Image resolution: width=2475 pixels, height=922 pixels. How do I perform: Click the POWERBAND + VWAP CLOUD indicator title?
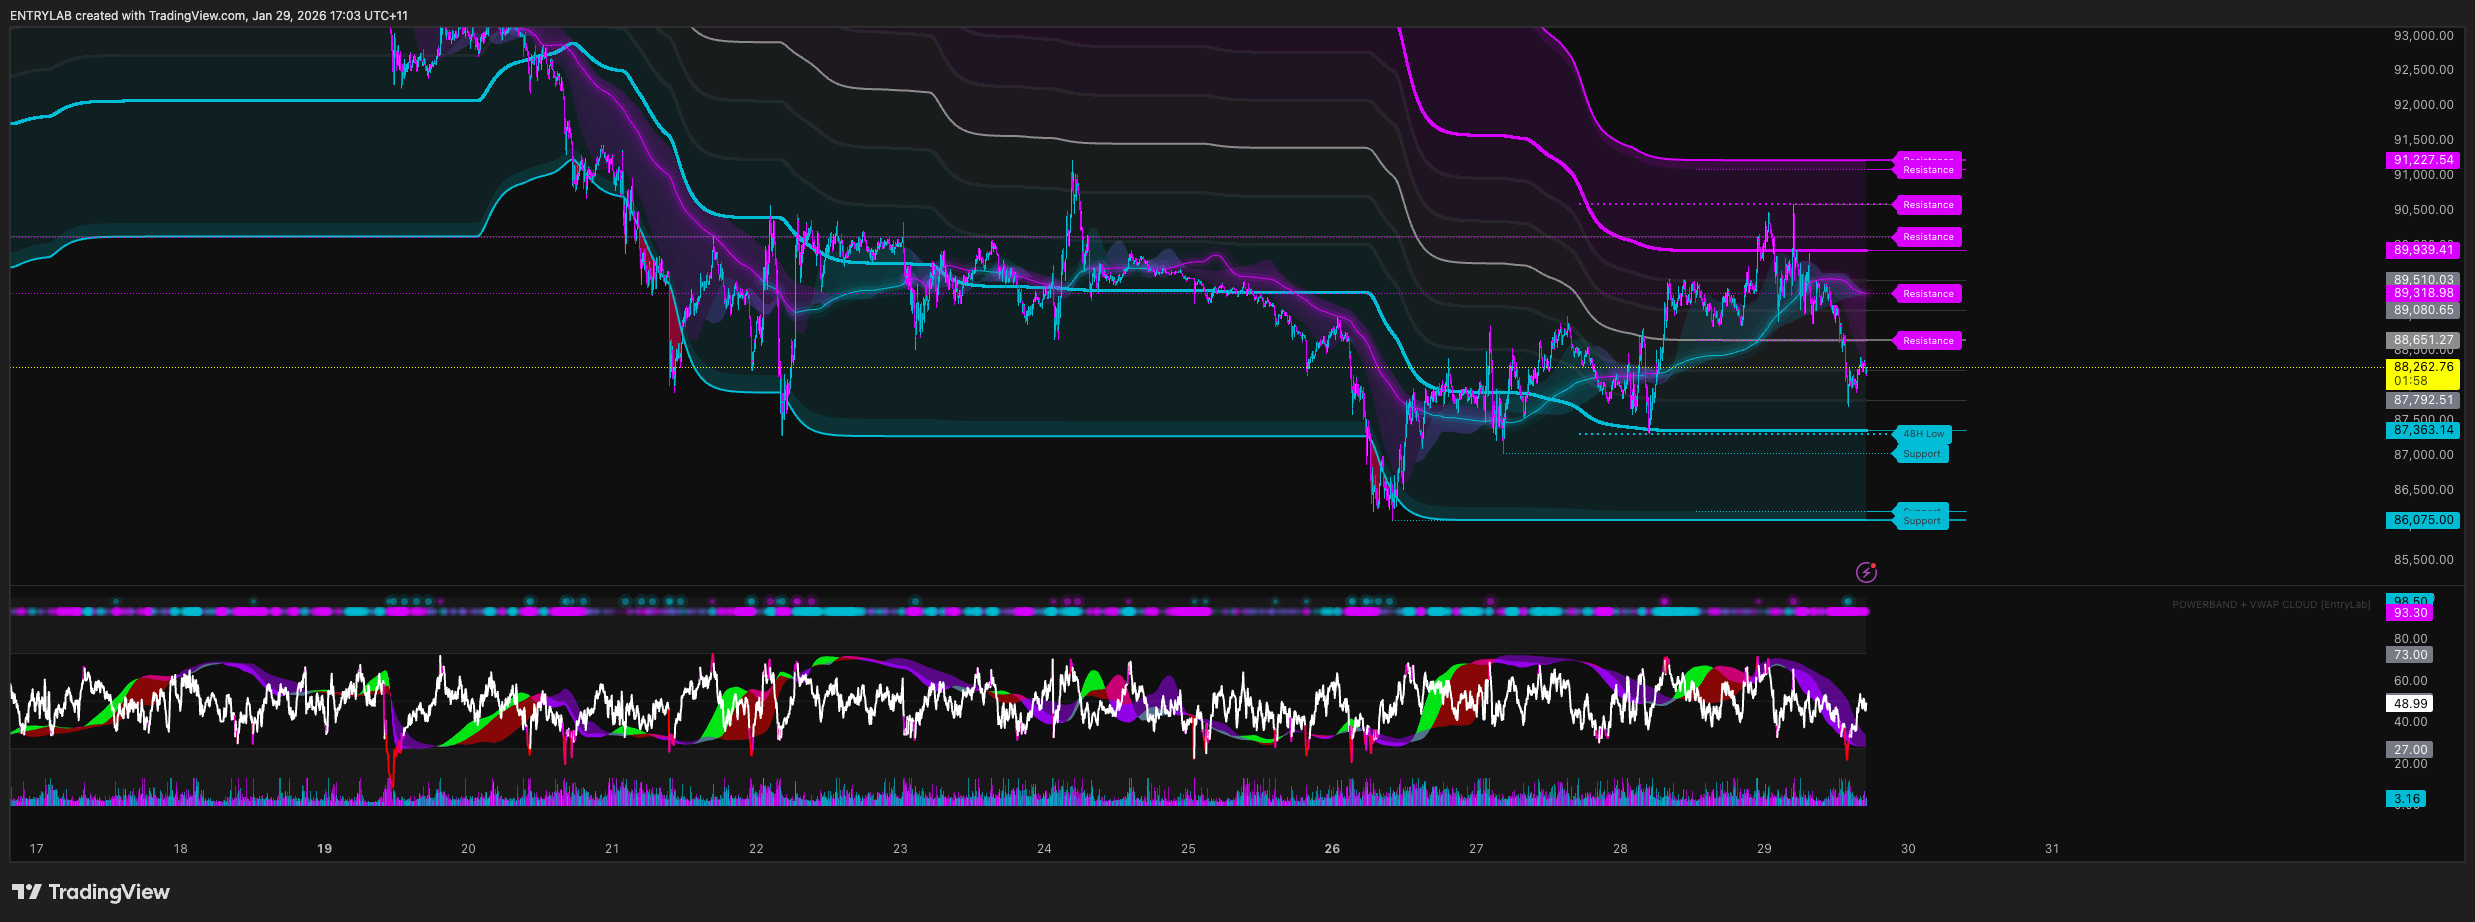coord(2270,605)
